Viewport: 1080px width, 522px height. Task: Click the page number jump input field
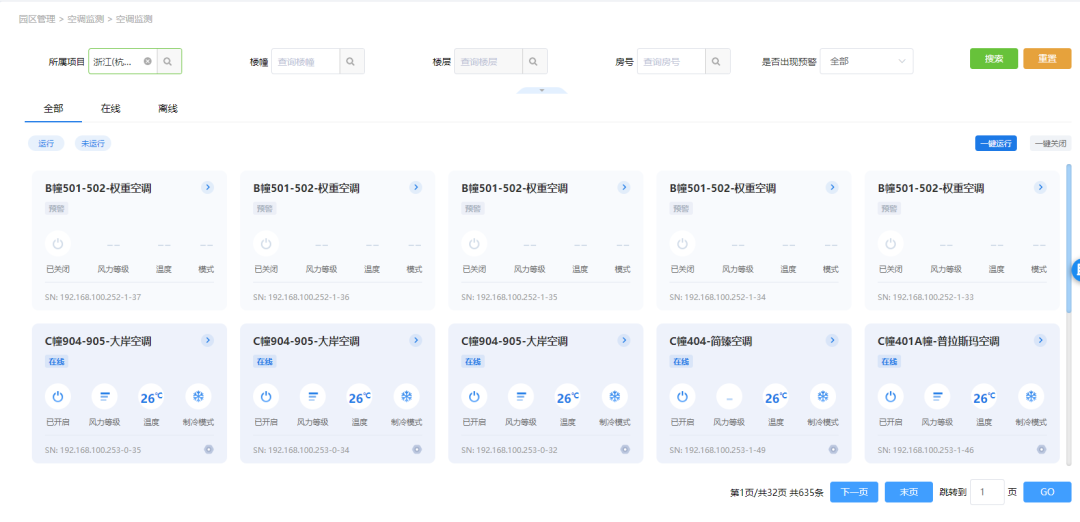point(987,492)
